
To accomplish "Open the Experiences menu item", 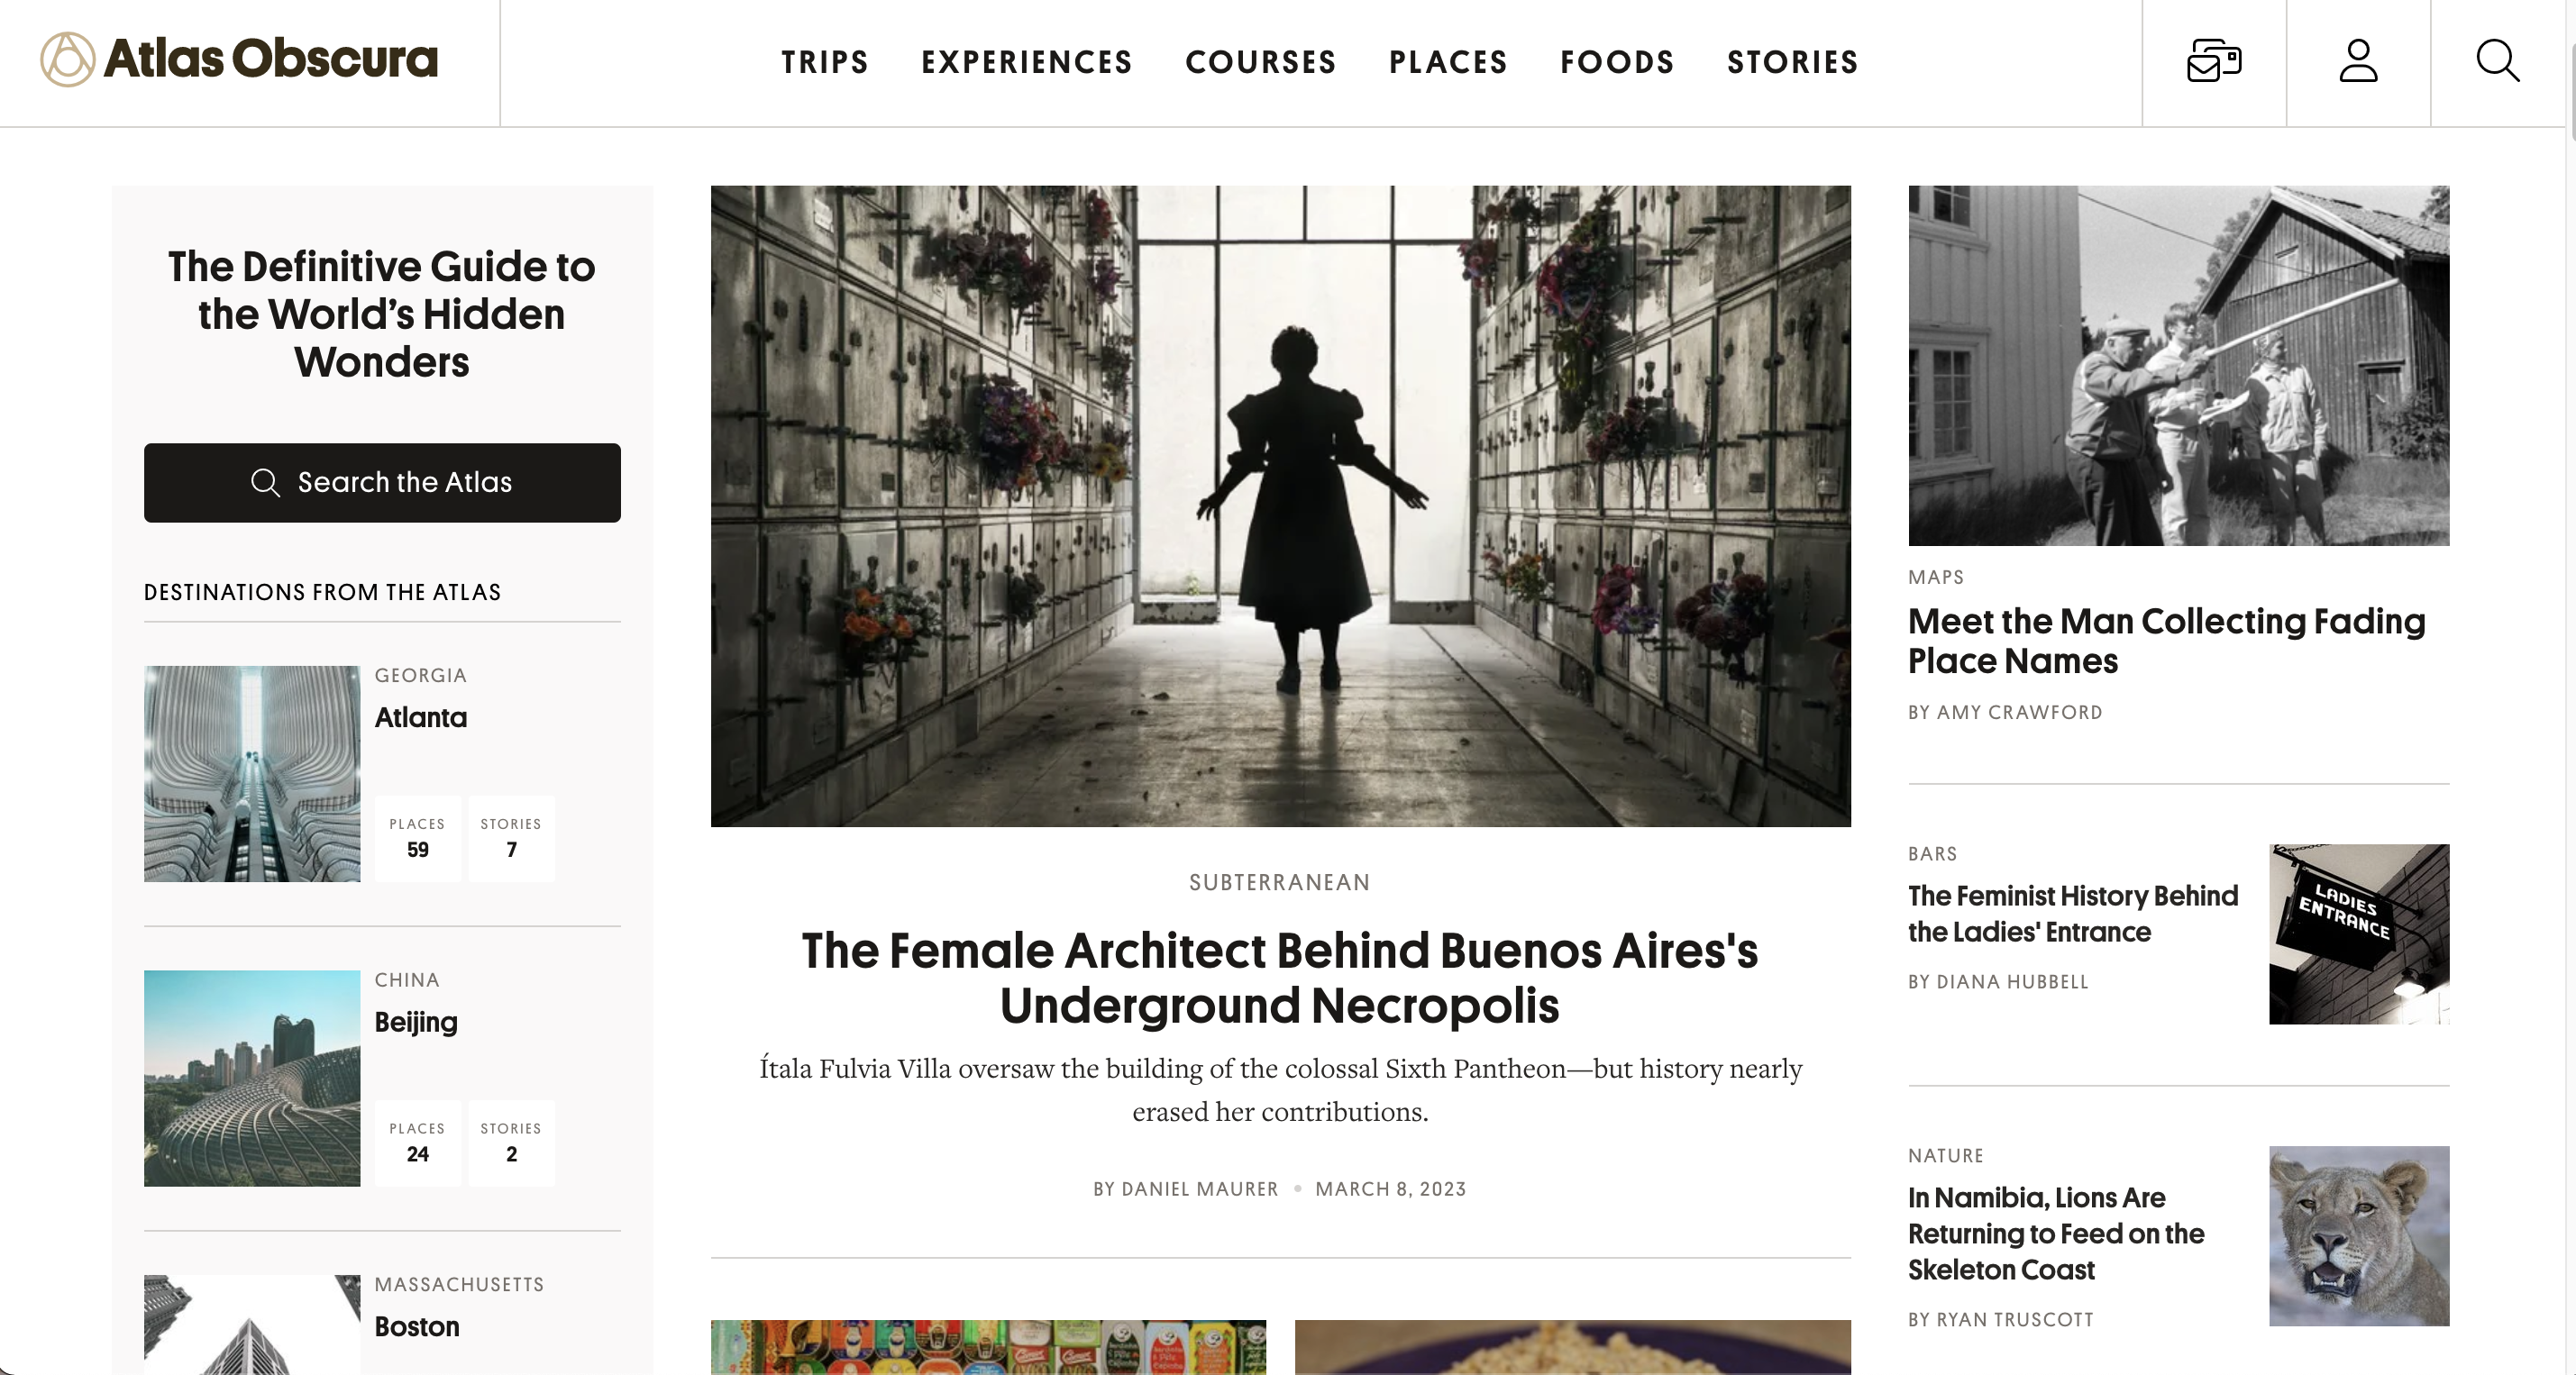I will (x=1027, y=62).
